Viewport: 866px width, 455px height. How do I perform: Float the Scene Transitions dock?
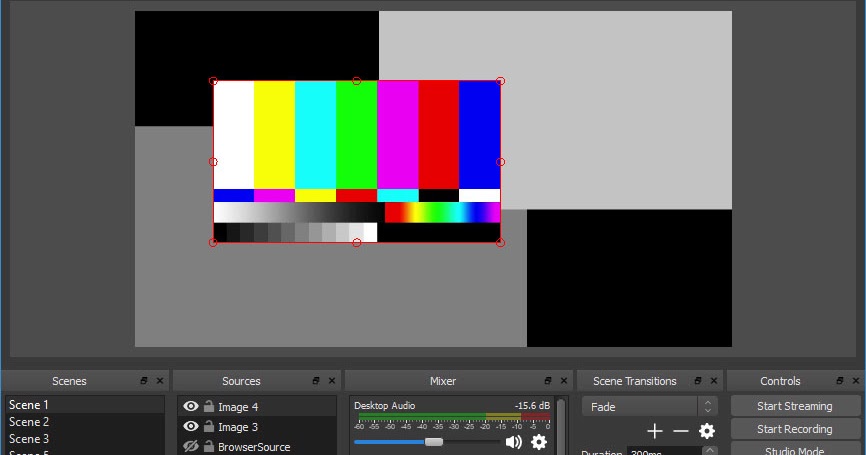pyautogui.click(x=698, y=380)
